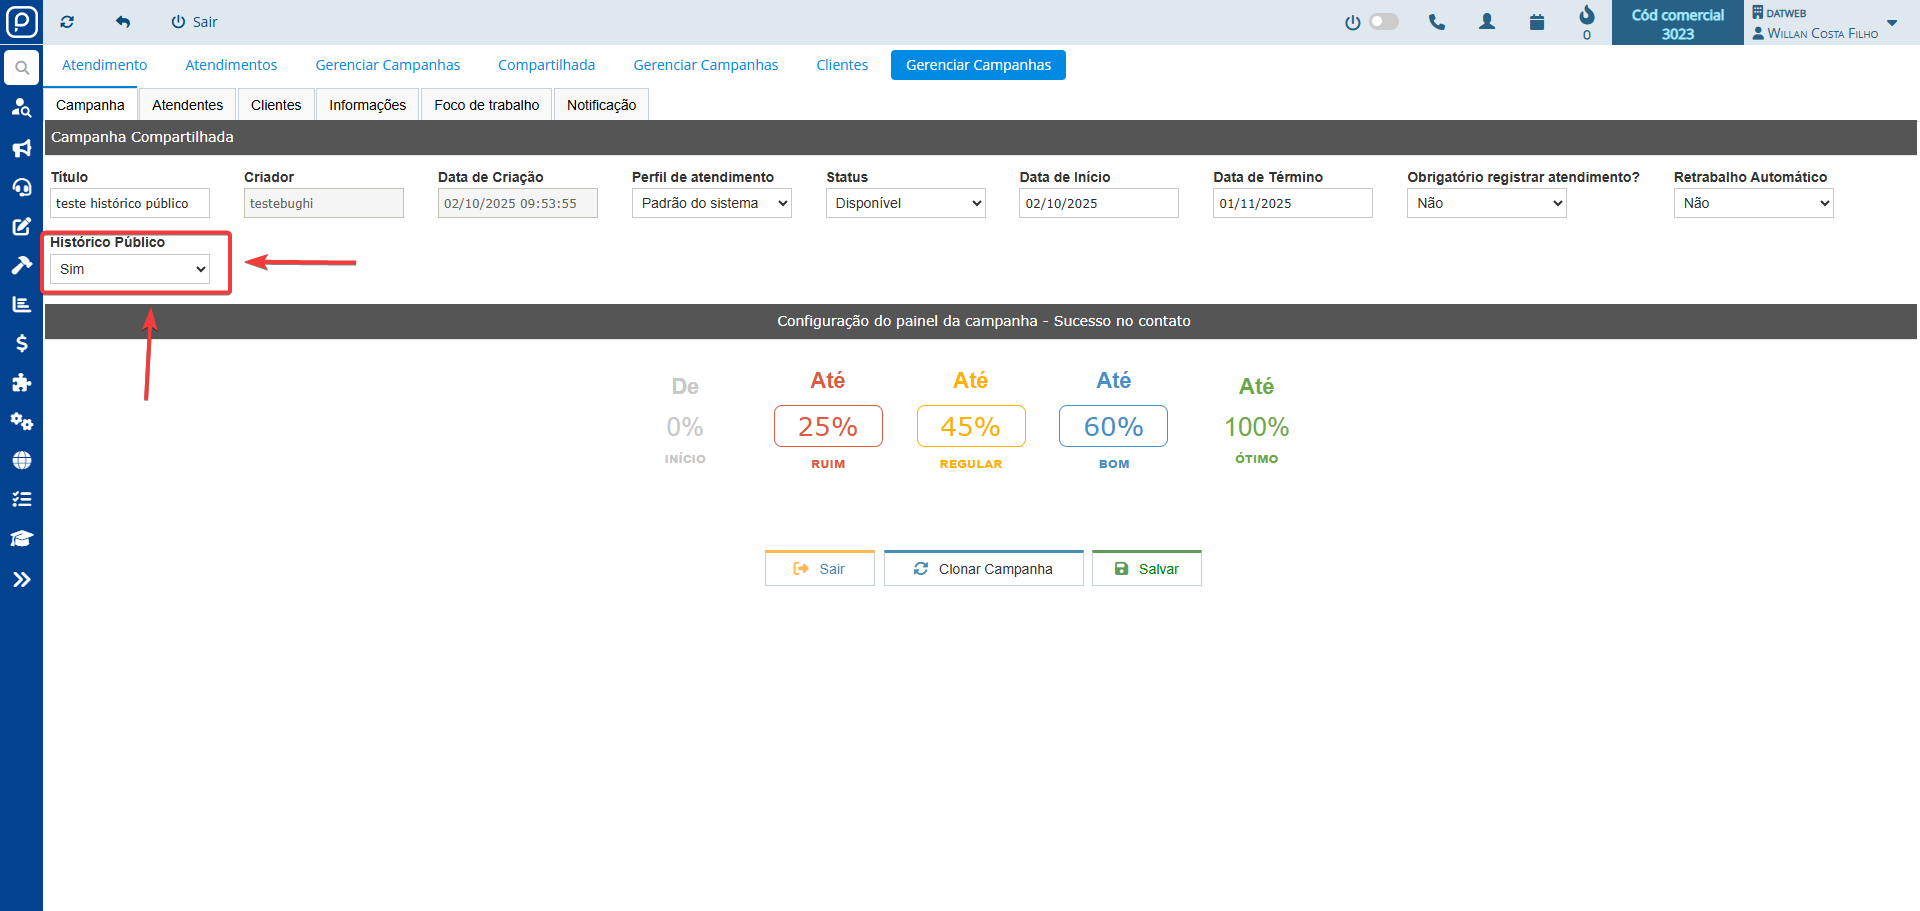Open the calendar icon in top bar
The height and width of the screenshot is (911, 1920).
[x=1537, y=22]
